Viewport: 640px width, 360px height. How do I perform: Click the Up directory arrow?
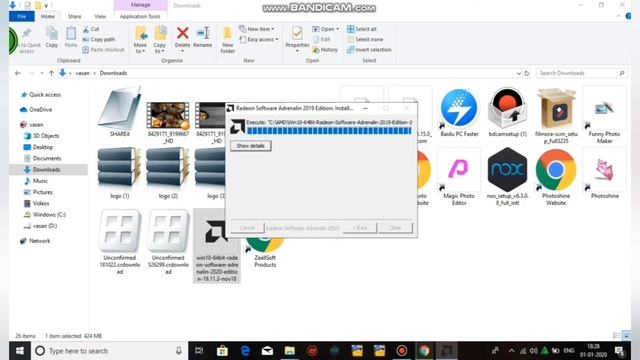pyautogui.click(x=51, y=73)
